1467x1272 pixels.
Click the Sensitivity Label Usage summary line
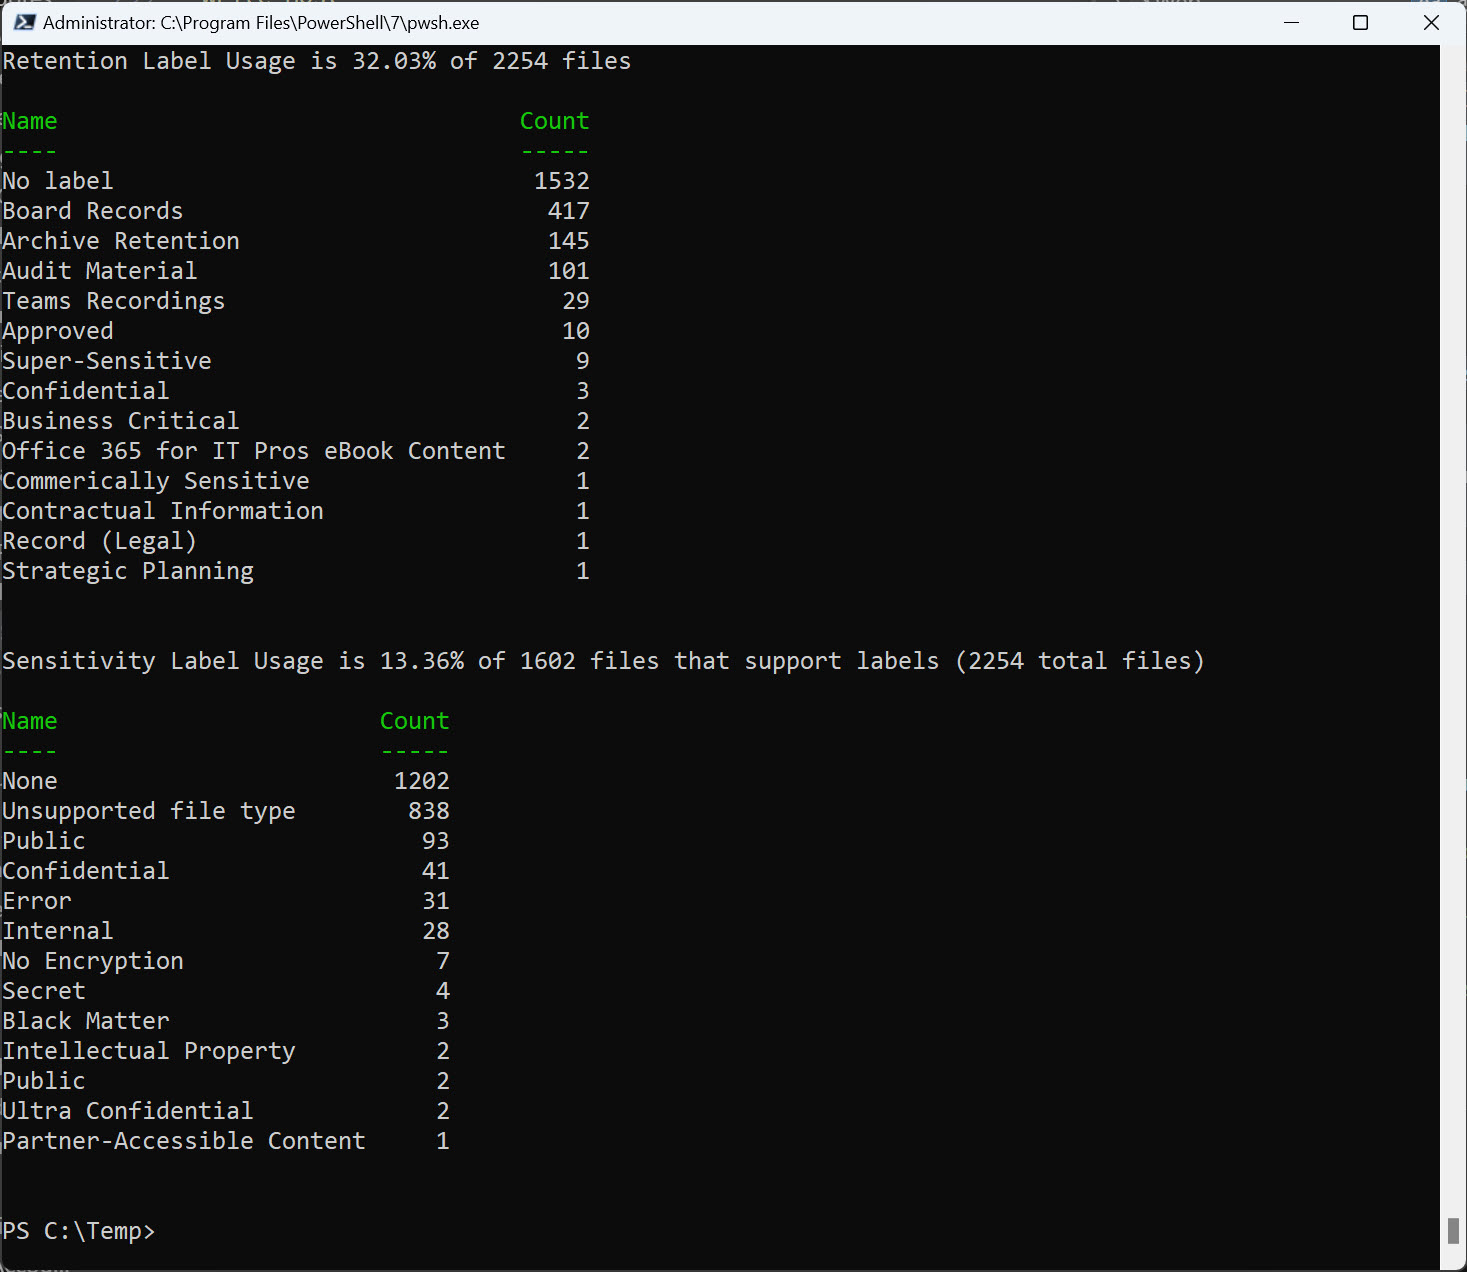(x=602, y=661)
